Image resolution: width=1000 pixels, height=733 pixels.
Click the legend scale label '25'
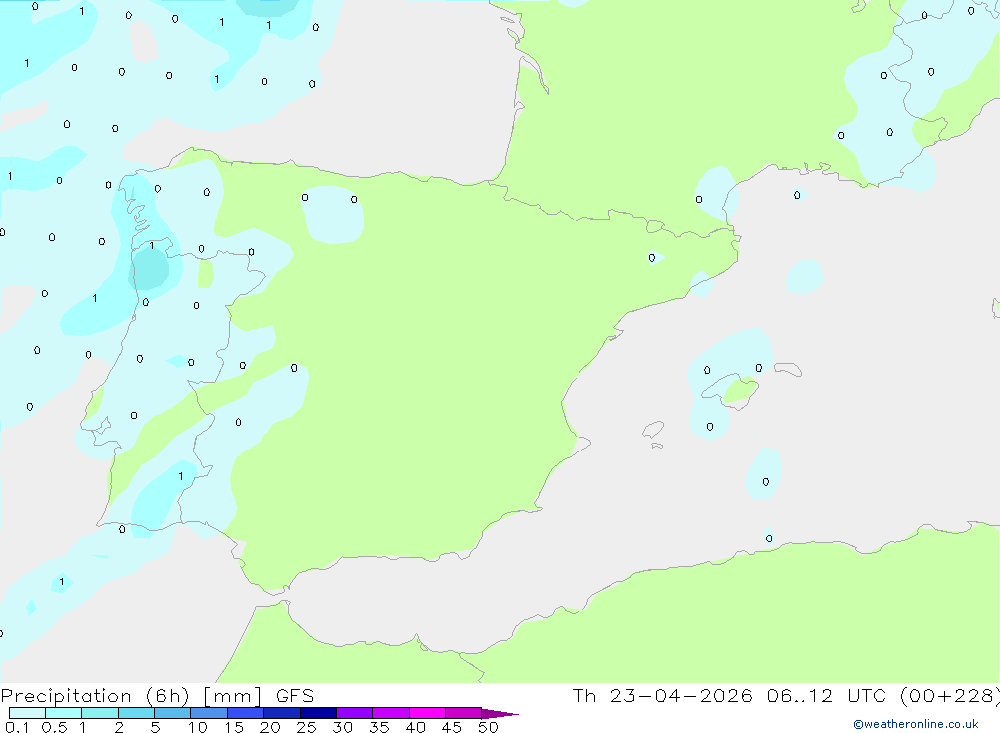point(307,727)
